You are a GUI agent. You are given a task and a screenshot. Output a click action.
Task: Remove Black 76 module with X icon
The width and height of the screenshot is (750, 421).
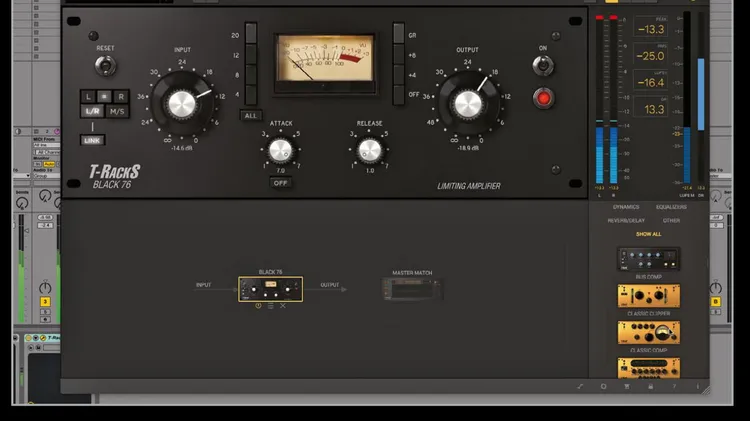[283, 306]
